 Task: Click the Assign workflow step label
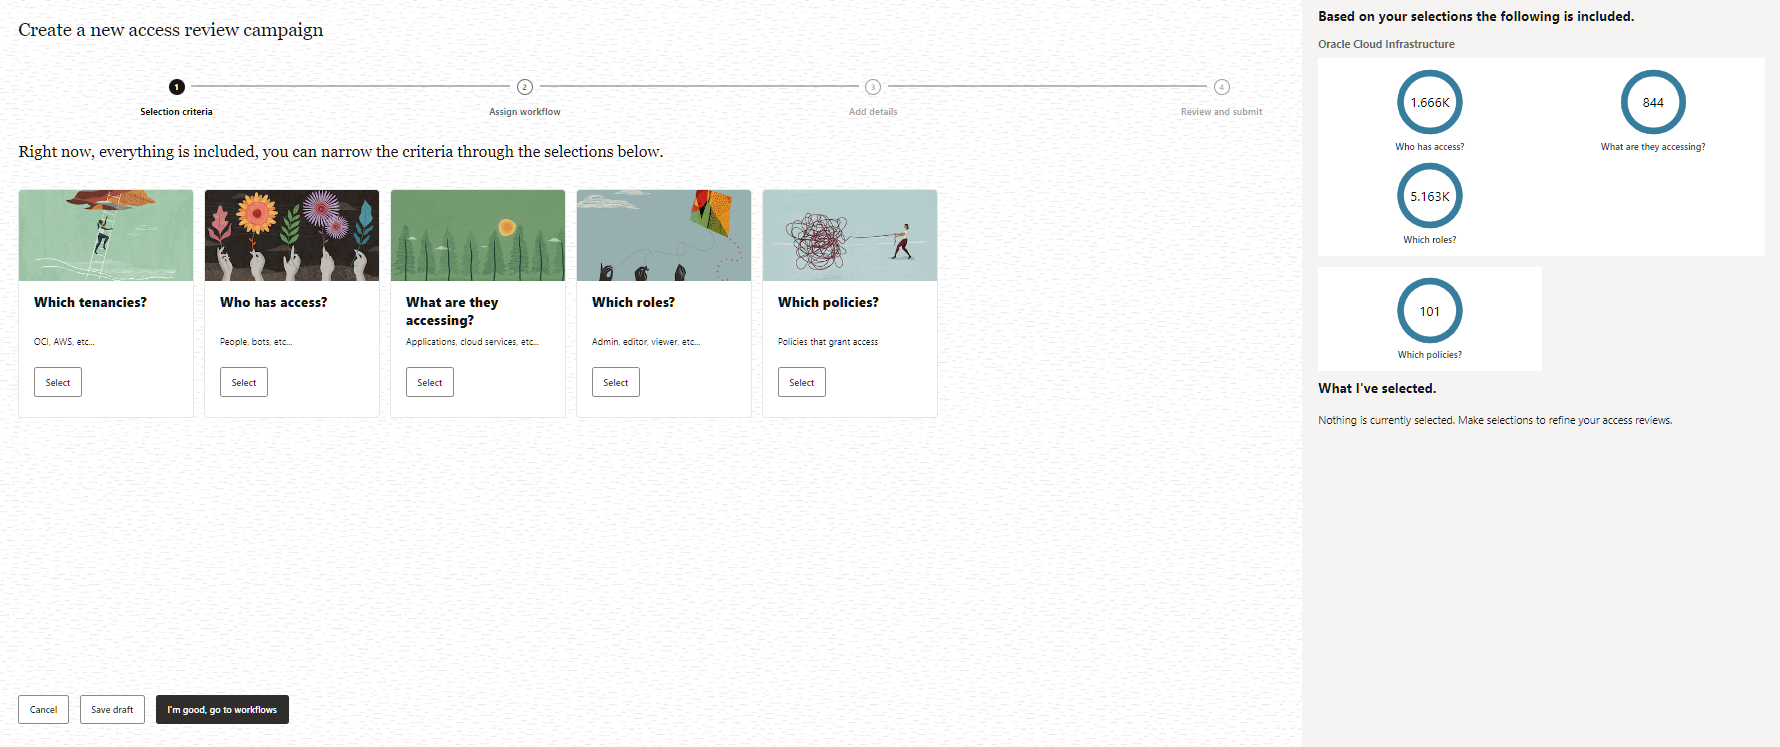click(525, 112)
